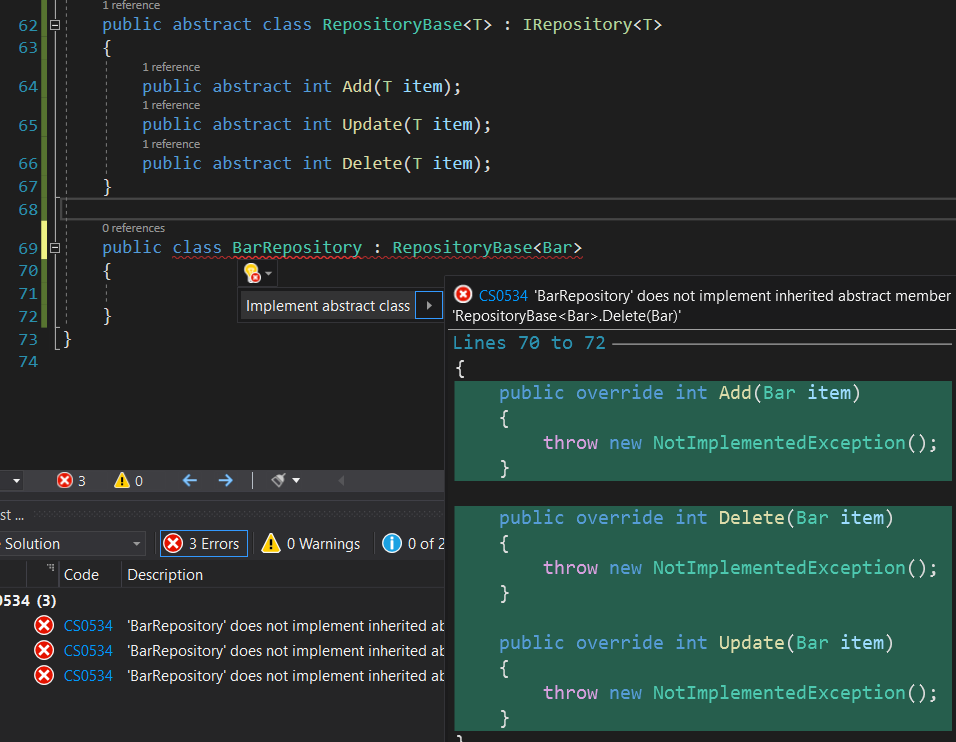
Task: Click the code cleanup broom icon
Action: point(279,480)
